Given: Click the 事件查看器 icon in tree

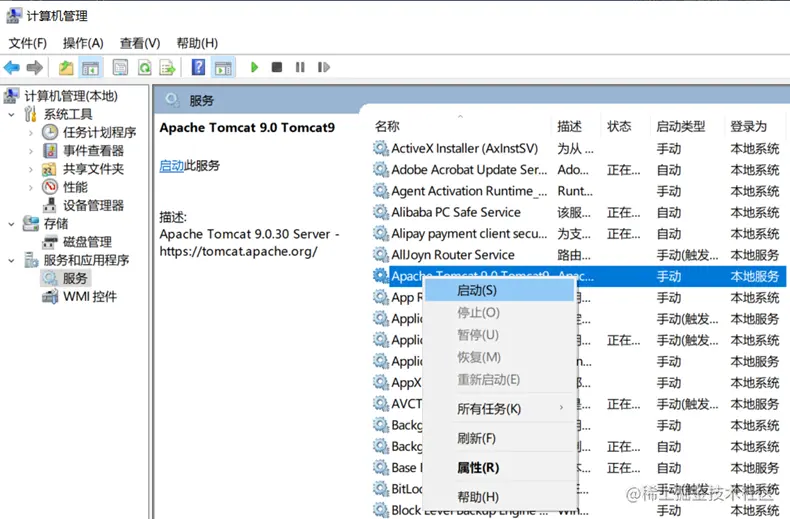Looking at the screenshot, I should point(50,151).
